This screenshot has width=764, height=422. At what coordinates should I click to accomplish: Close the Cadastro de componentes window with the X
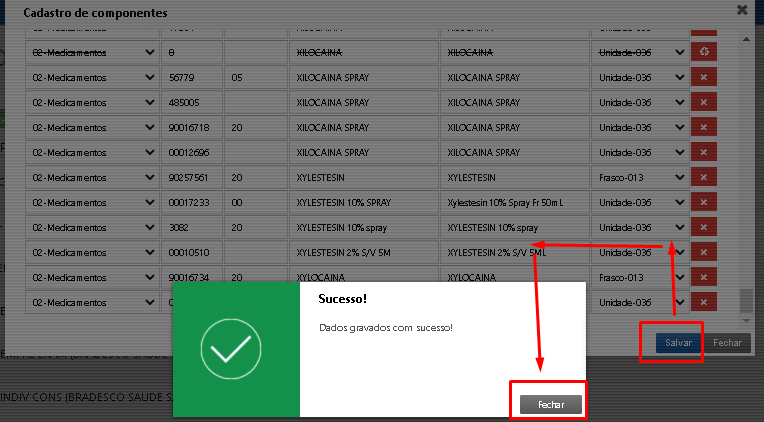[742, 10]
